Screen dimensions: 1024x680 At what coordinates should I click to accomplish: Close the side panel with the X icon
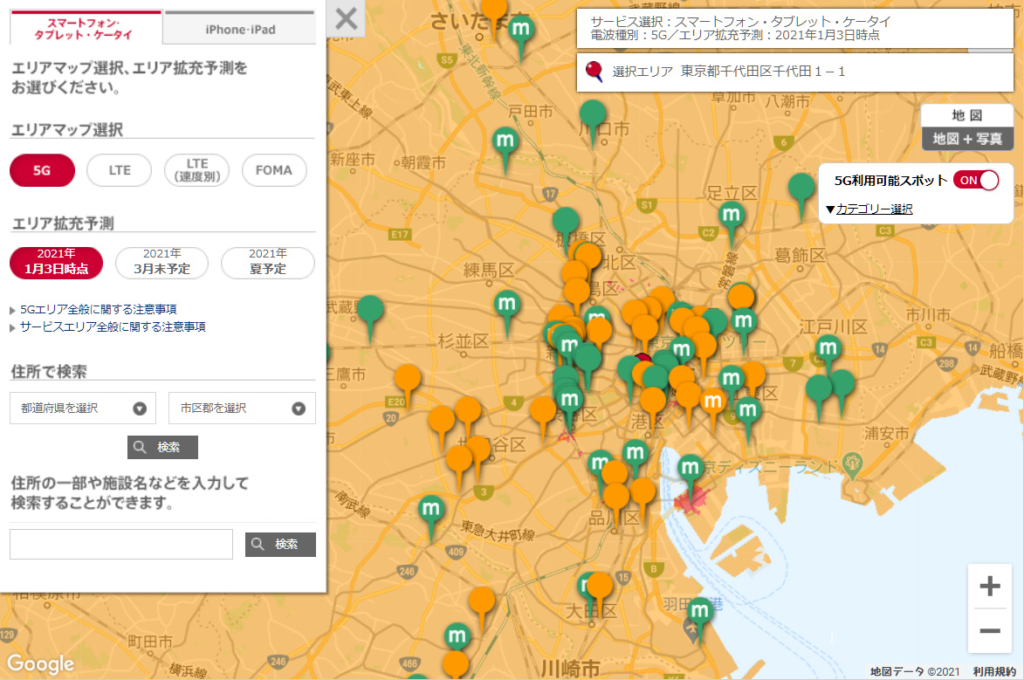pyautogui.click(x=346, y=18)
